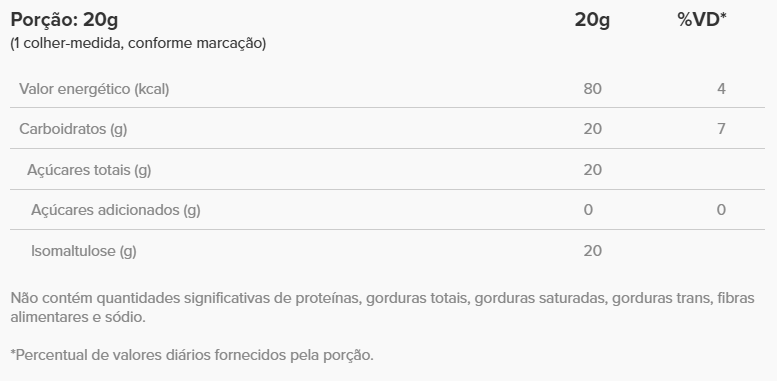Screen dimensions: 777x381
Task: Click the Açúcares adicionados 0 percent value
Action: [x=721, y=210]
